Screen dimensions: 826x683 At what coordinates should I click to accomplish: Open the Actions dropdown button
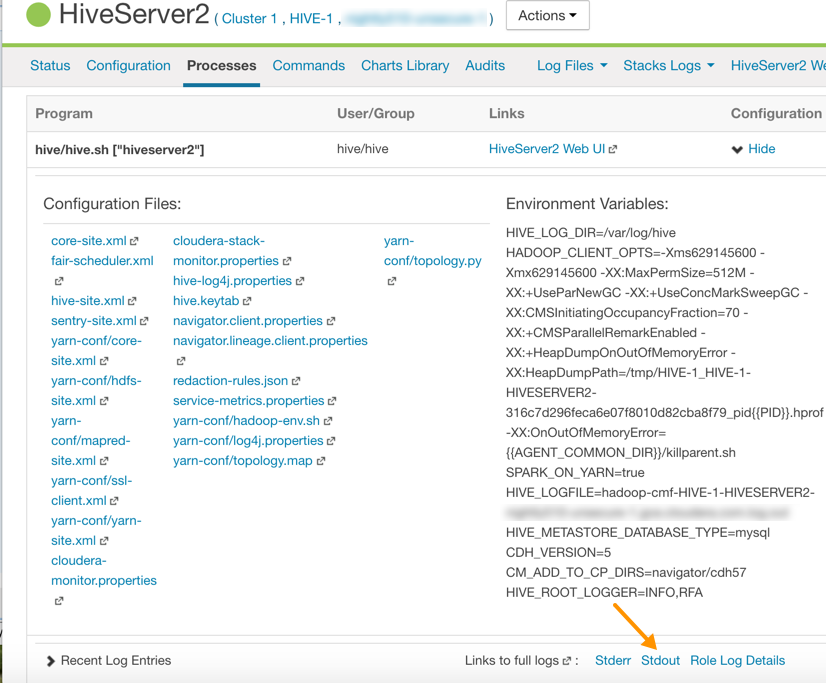click(547, 16)
